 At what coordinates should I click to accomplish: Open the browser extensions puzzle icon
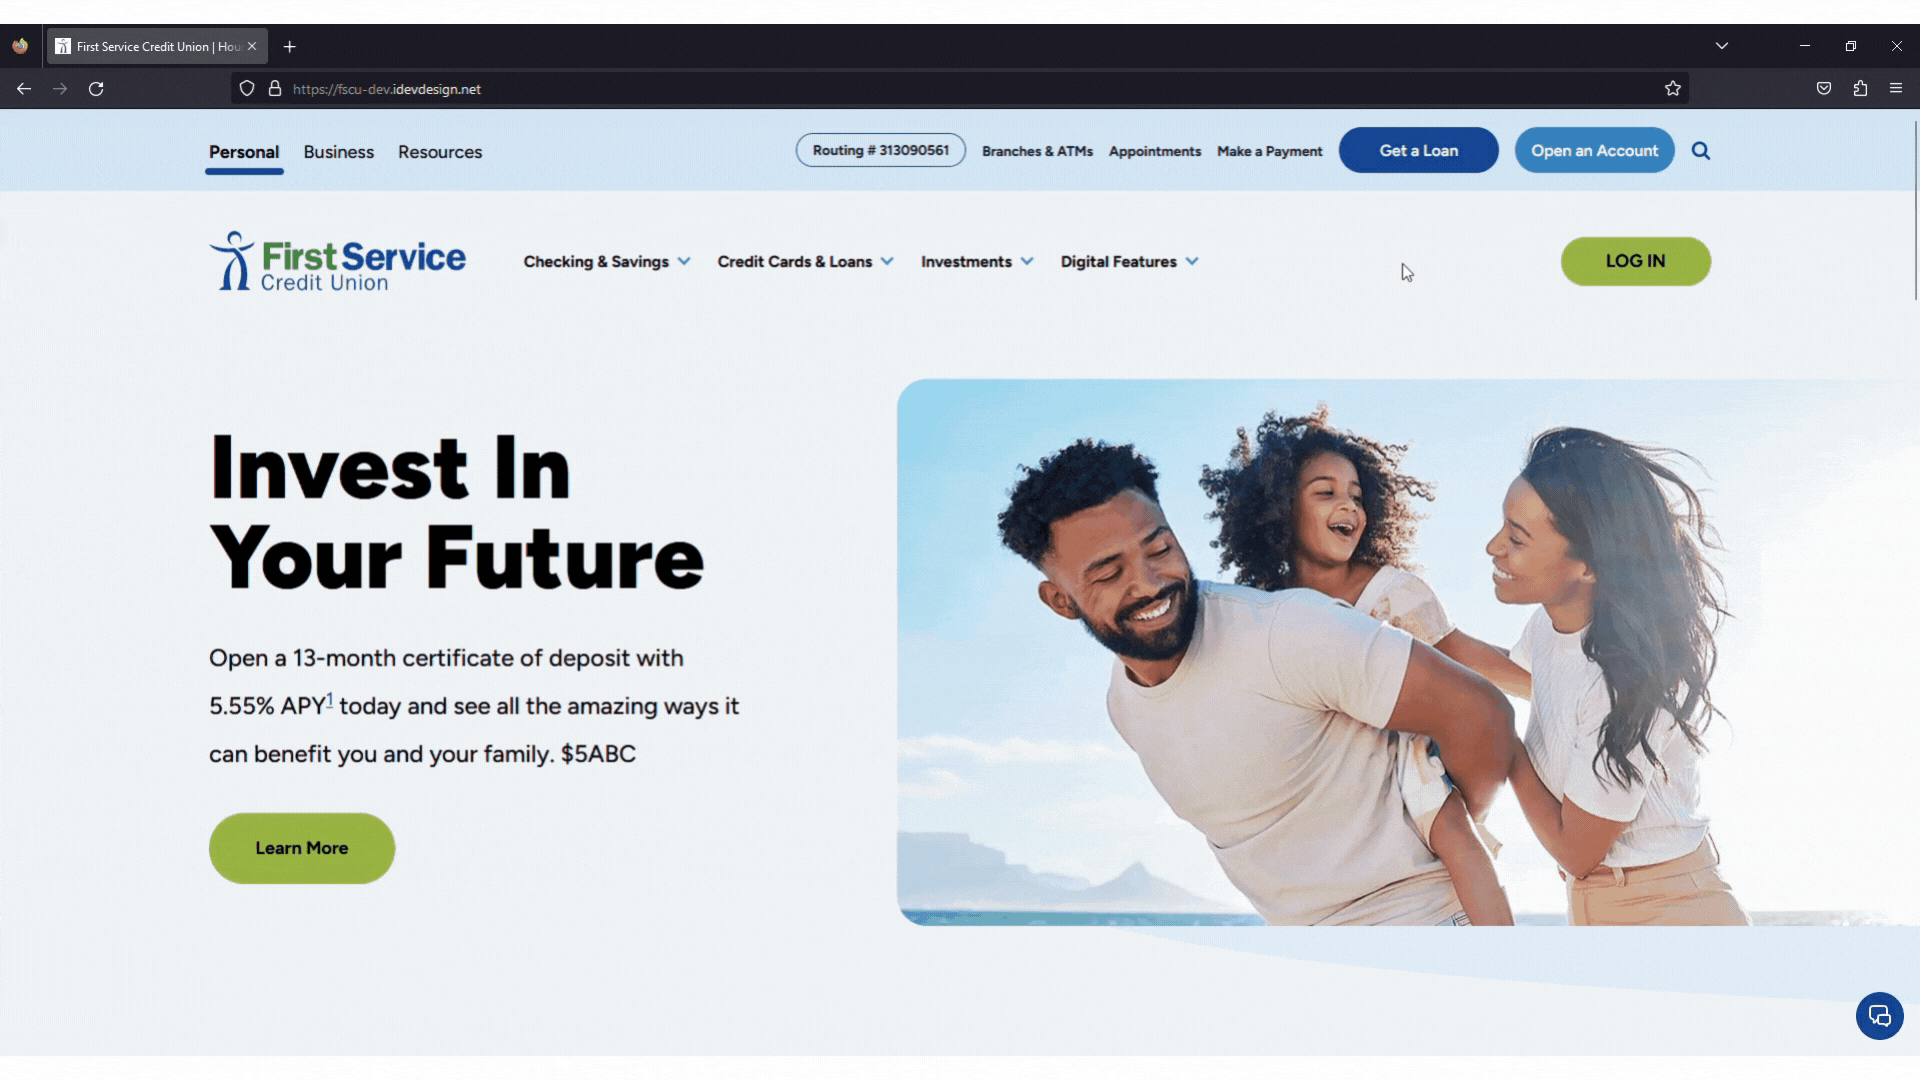click(x=1859, y=89)
